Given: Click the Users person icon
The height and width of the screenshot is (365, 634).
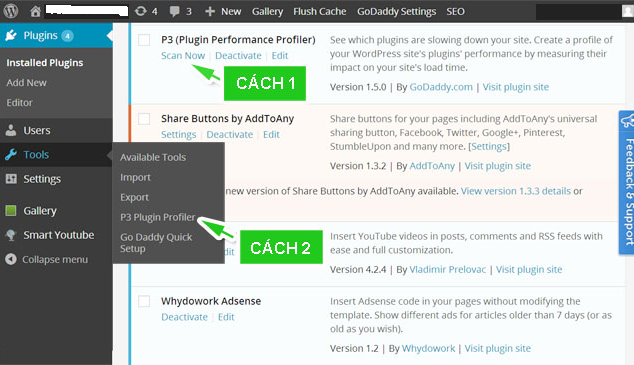Looking at the screenshot, I should 11,130.
